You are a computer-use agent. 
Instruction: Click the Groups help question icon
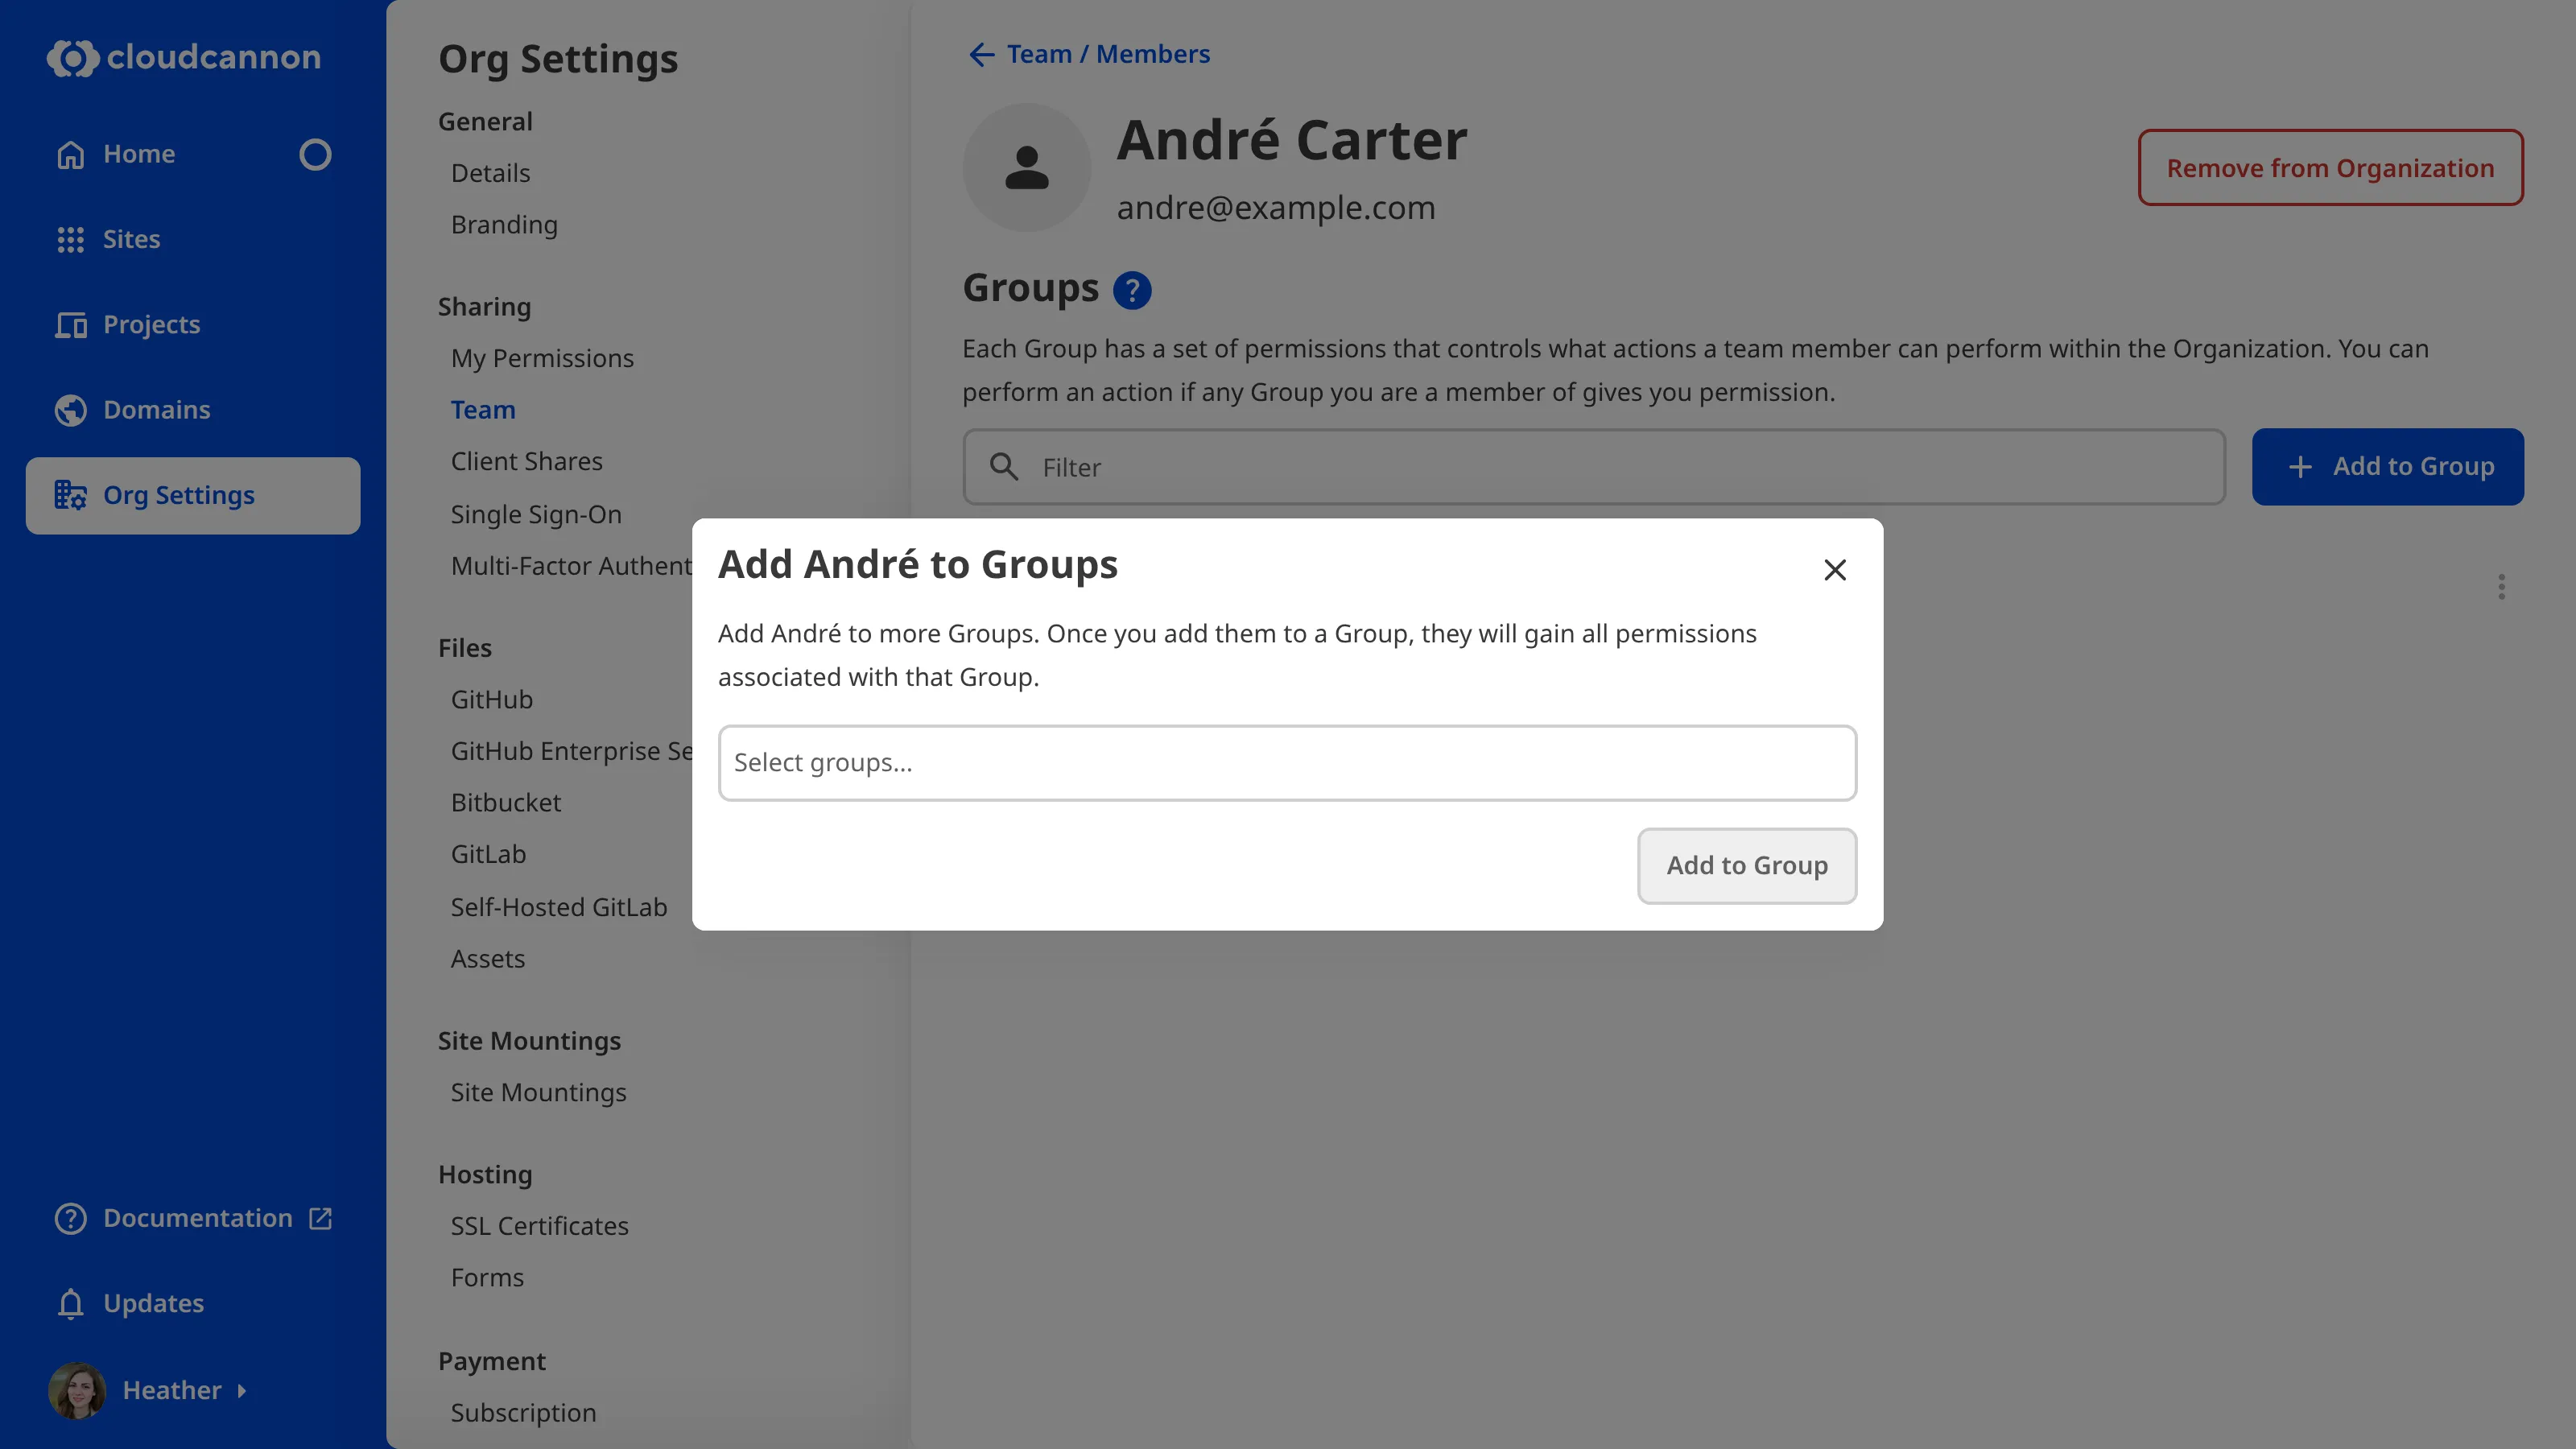tap(1132, 290)
